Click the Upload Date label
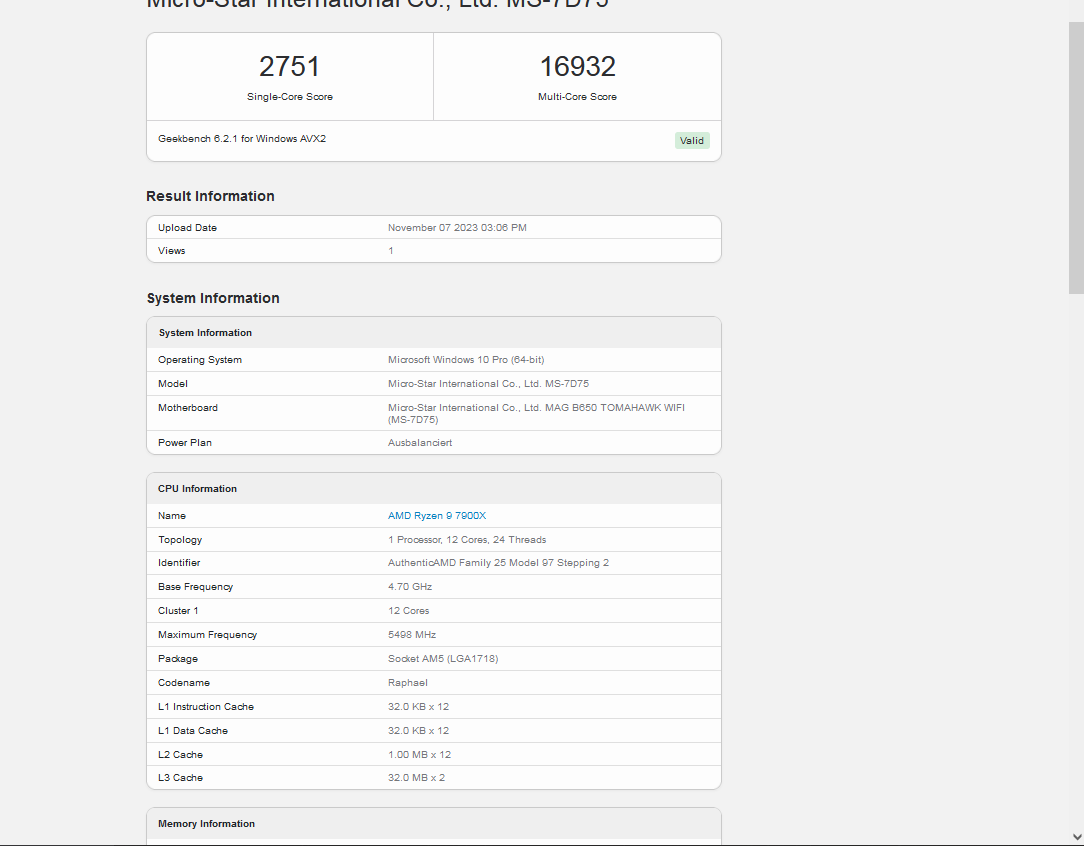 coord(187,227)
